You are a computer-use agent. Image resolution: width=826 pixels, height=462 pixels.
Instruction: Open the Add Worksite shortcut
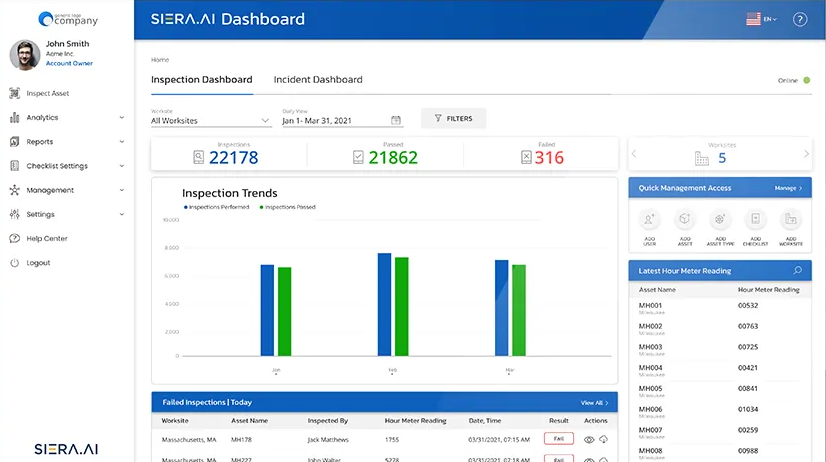(x=790, y=220)
